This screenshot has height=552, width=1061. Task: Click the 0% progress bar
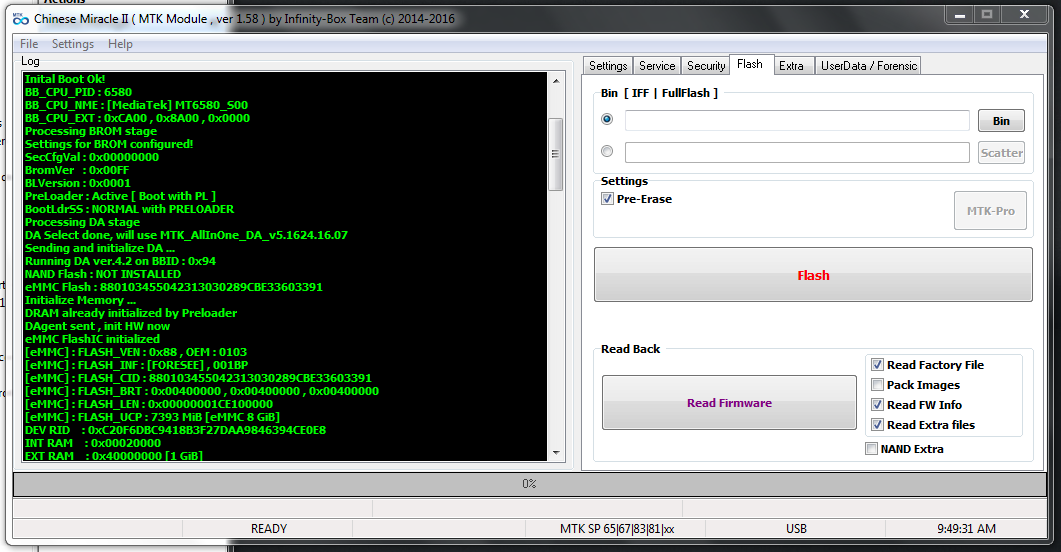530,484
